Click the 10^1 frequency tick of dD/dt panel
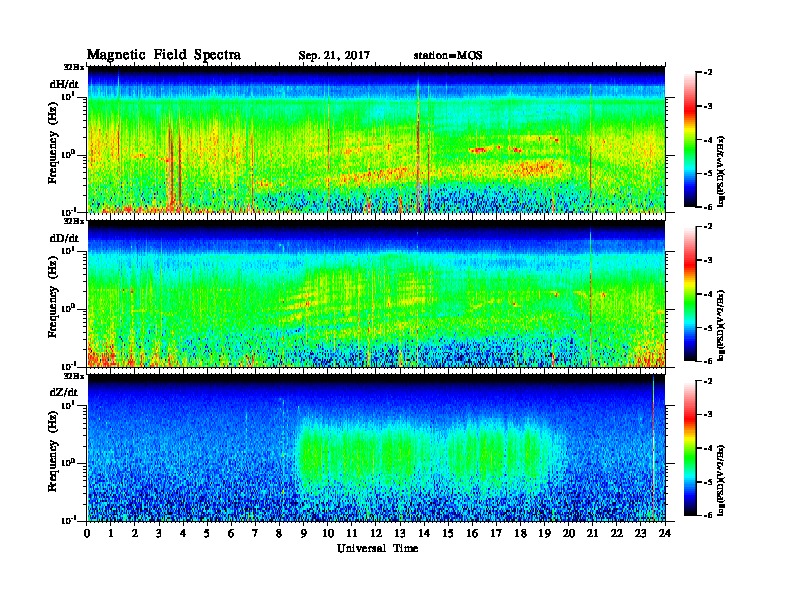 point(67,250)
